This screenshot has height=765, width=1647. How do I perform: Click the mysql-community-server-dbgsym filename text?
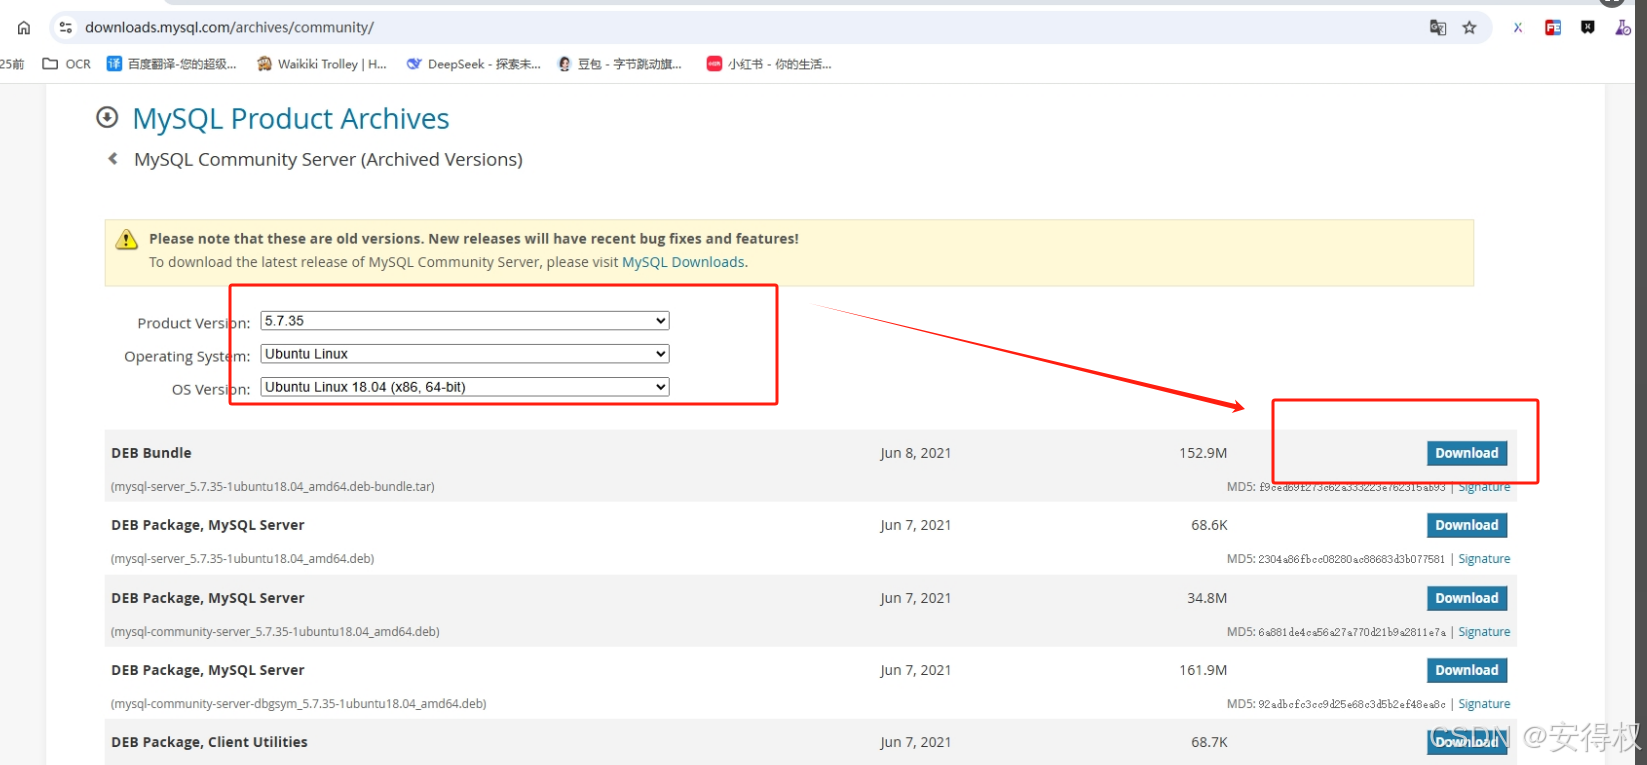299,704
